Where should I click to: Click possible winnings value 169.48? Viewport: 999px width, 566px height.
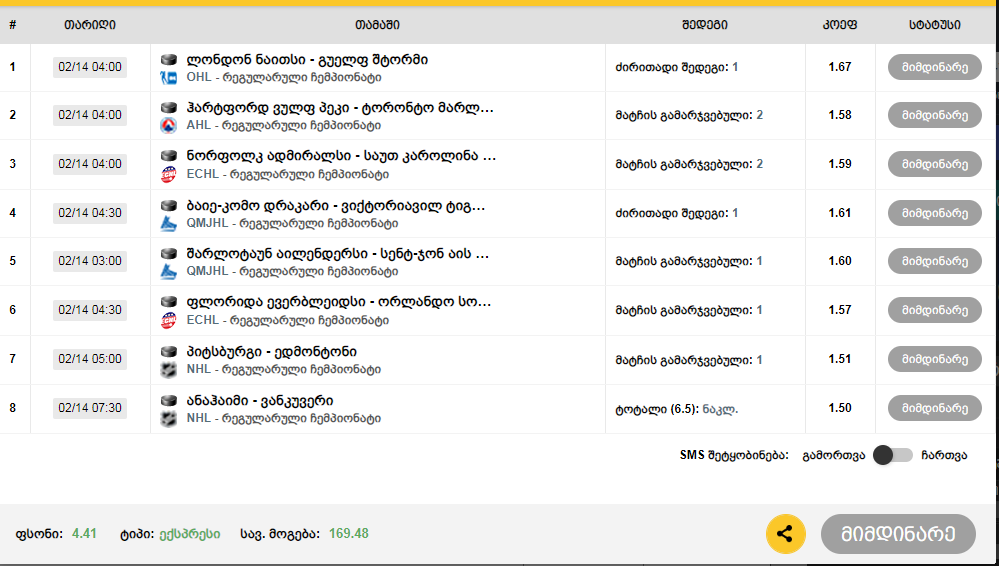[349, 533]
